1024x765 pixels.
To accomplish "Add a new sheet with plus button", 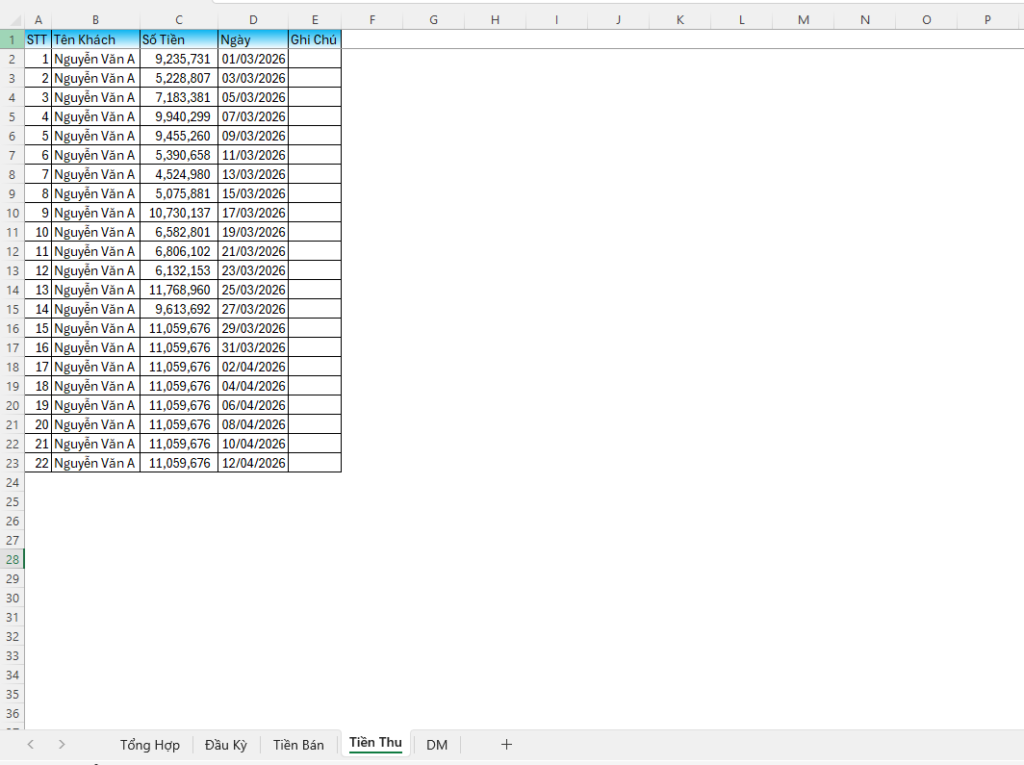I will tap(506, 744).
